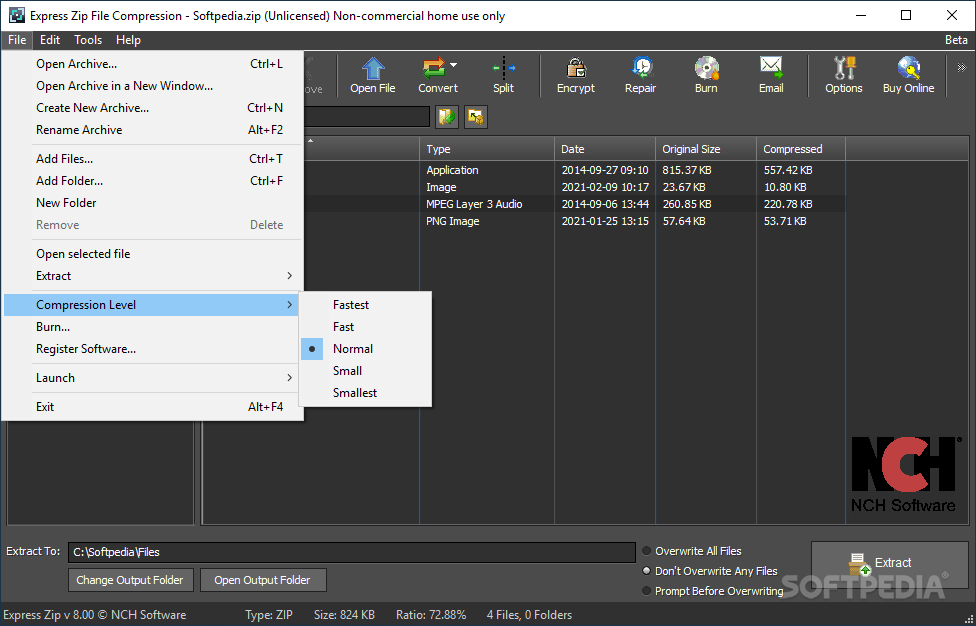Click the green-arrow folder icon beside the path field
Viewport: 976px width, 626px height.
pos(447,116)
